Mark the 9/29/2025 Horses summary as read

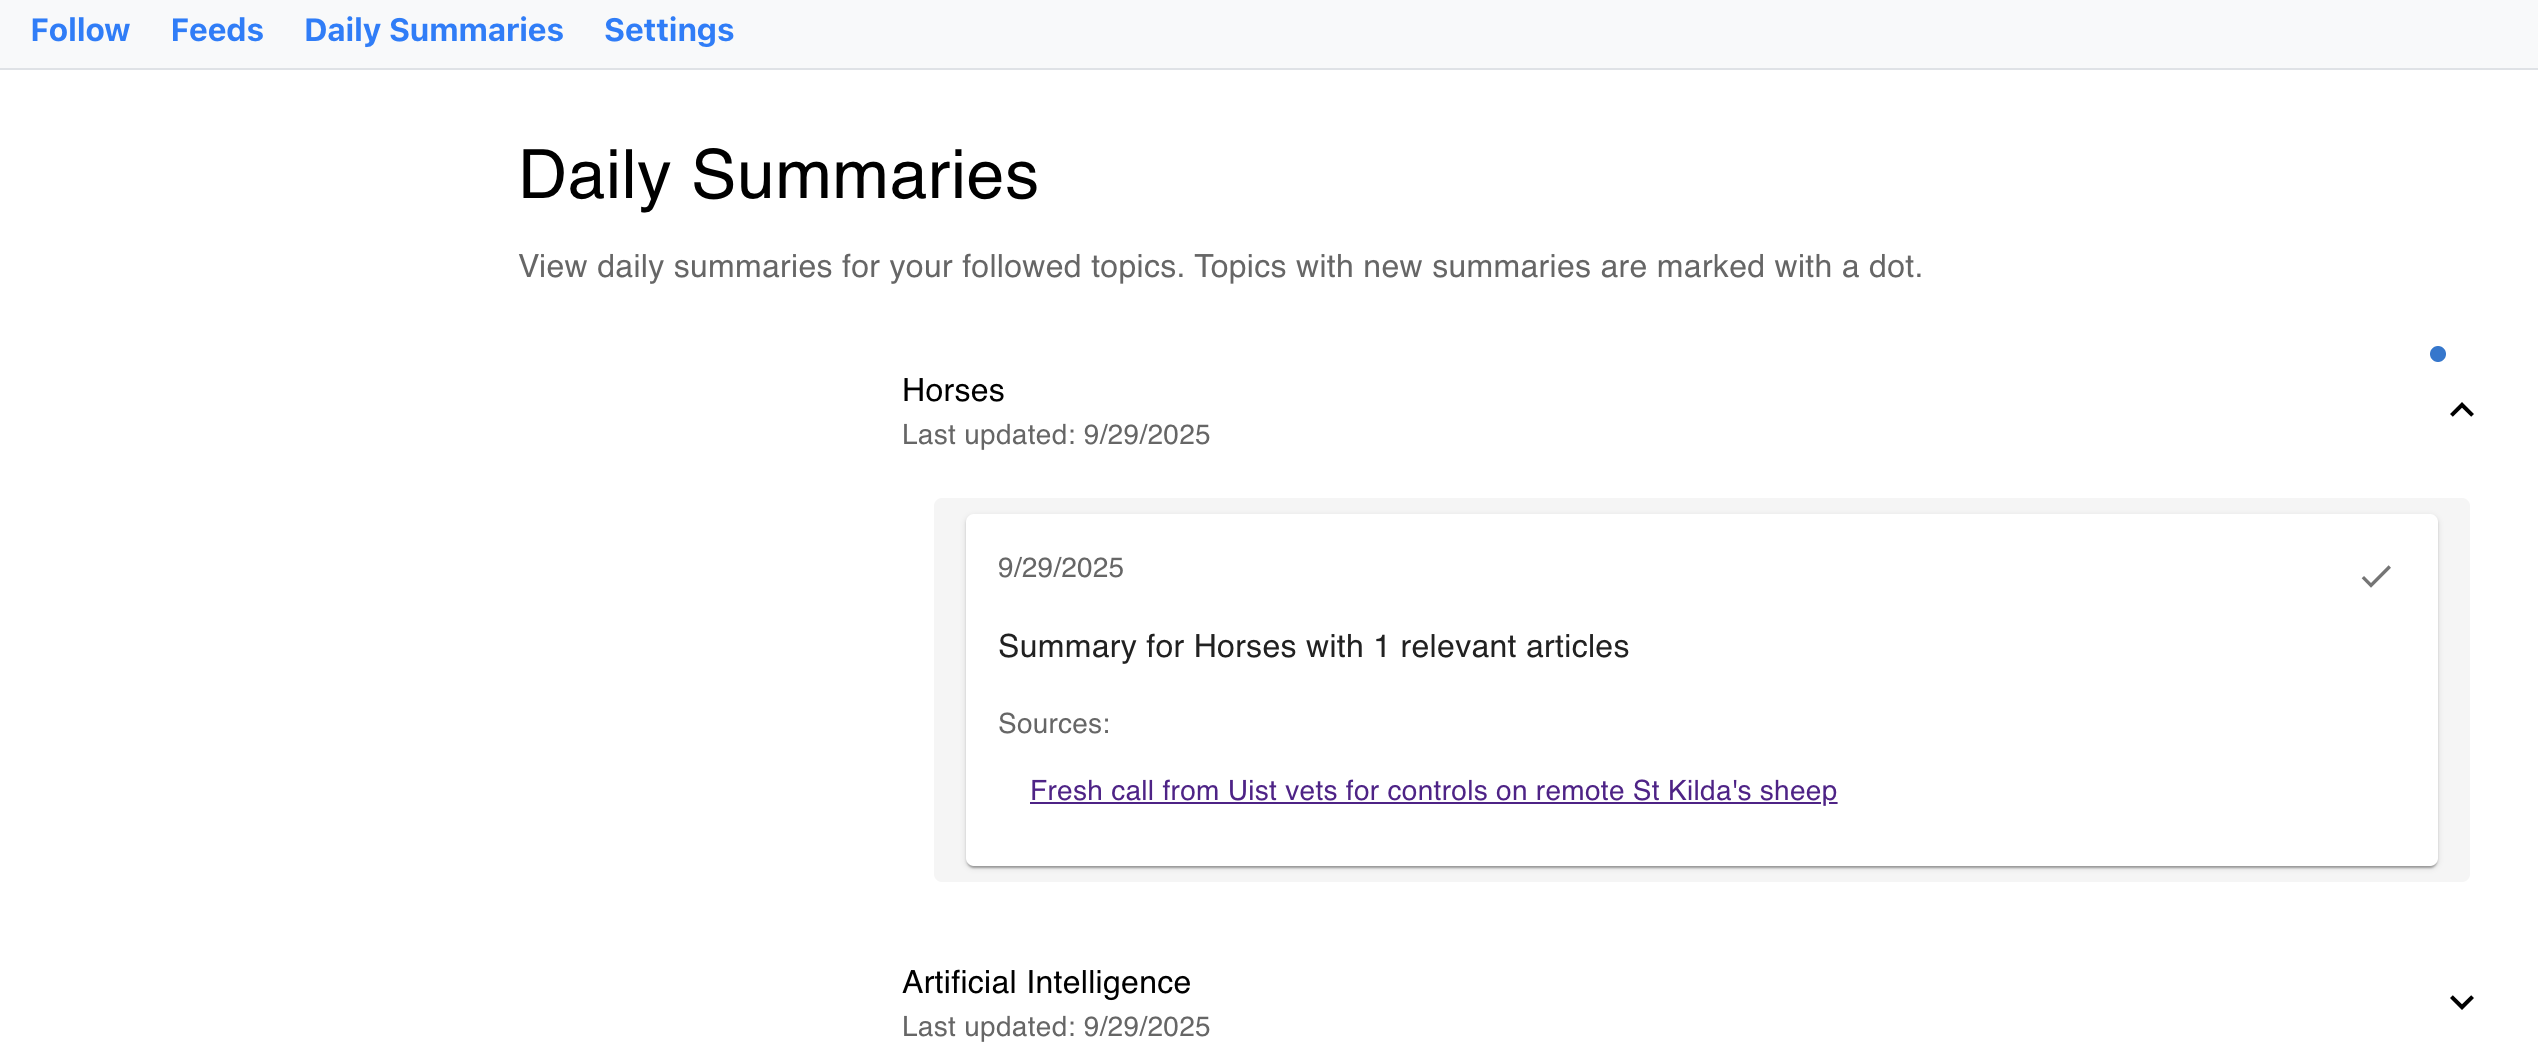pos(2376,575)
